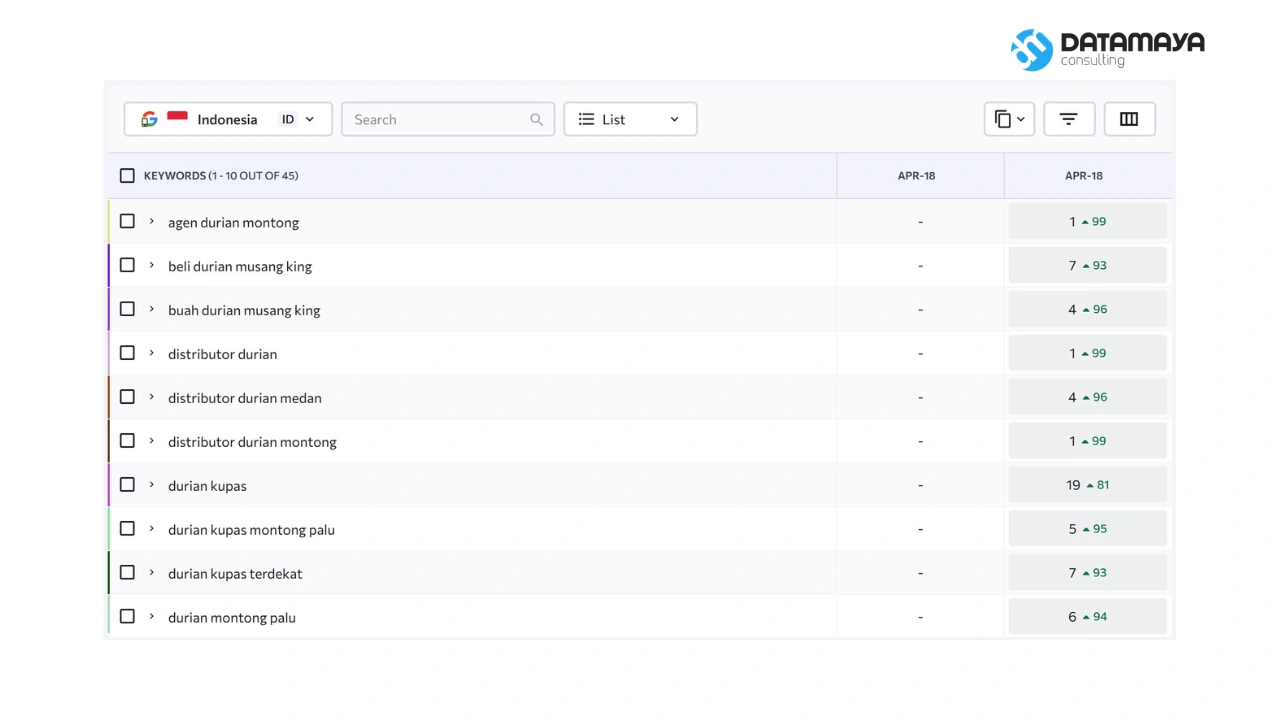Open the List view dropdown
Screen dimensions: 1280x720
[630, 119]
